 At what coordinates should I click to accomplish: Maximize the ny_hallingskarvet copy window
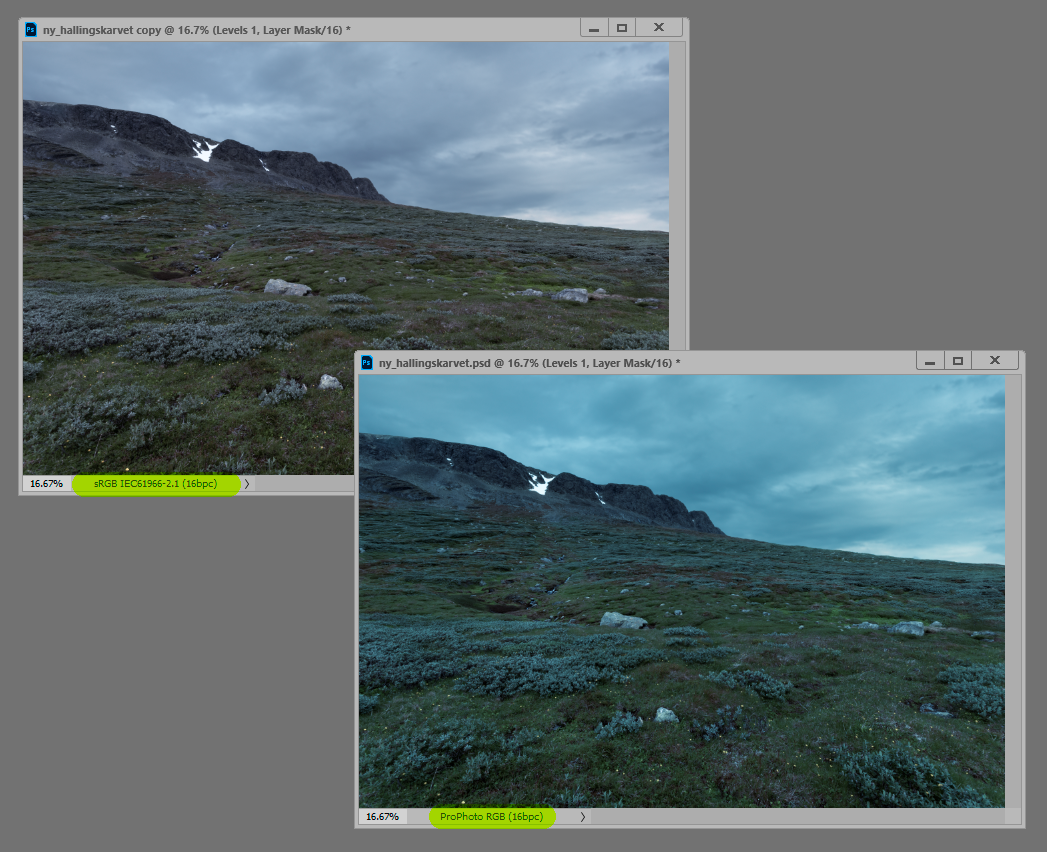(622, 27)
